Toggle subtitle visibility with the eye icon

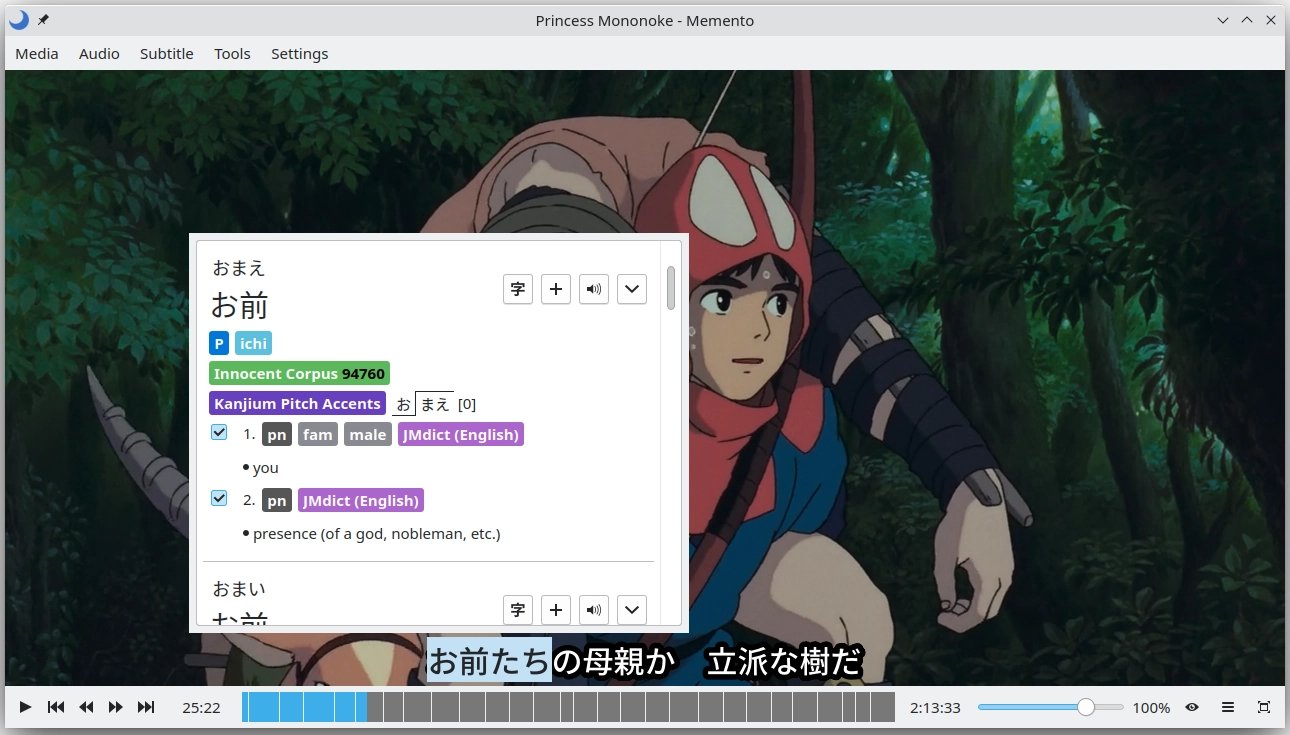1192,707
